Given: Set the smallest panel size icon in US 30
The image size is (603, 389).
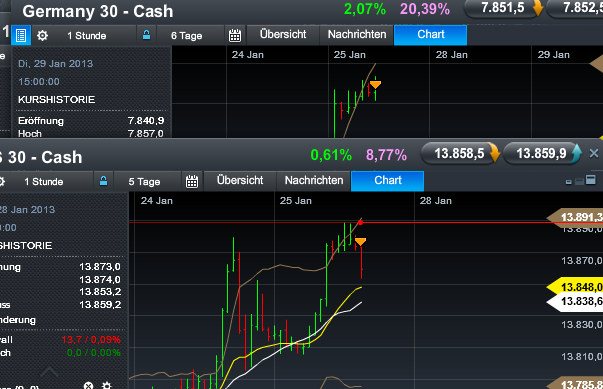Looking at the screenshot, I should 569,182.
